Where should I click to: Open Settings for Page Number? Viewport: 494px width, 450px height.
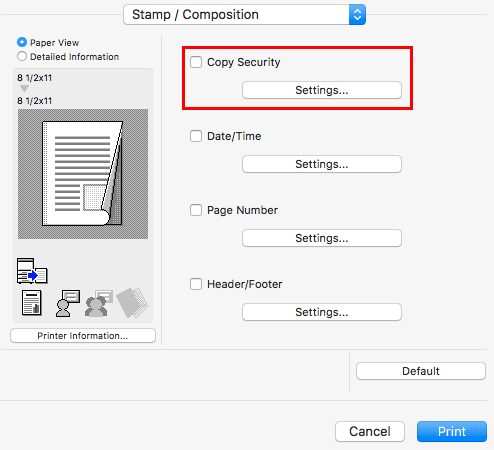pyautogui.click(x=322, y=238)
